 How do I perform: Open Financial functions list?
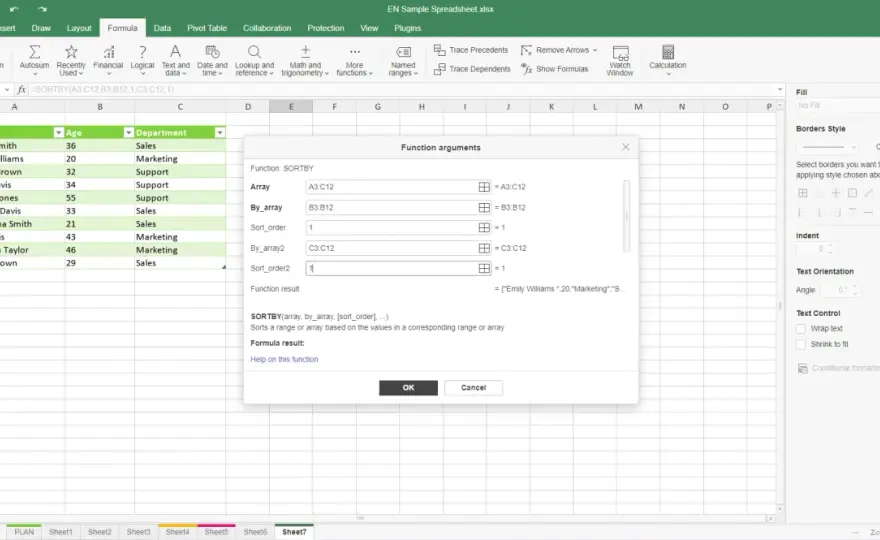pyautogui.click(x=108, y=60)
